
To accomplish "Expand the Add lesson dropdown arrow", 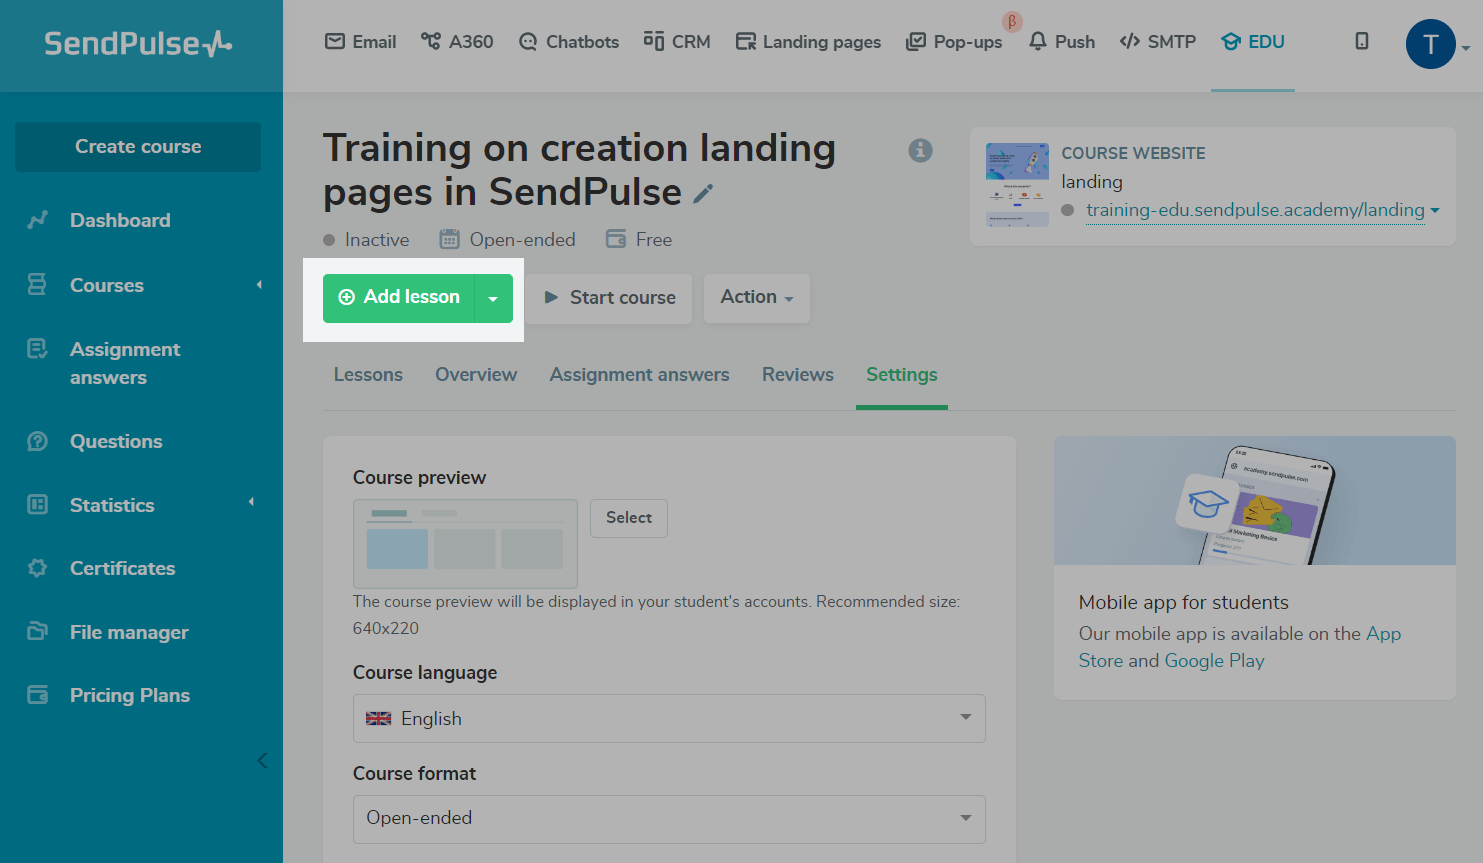I will click(493, 298).
